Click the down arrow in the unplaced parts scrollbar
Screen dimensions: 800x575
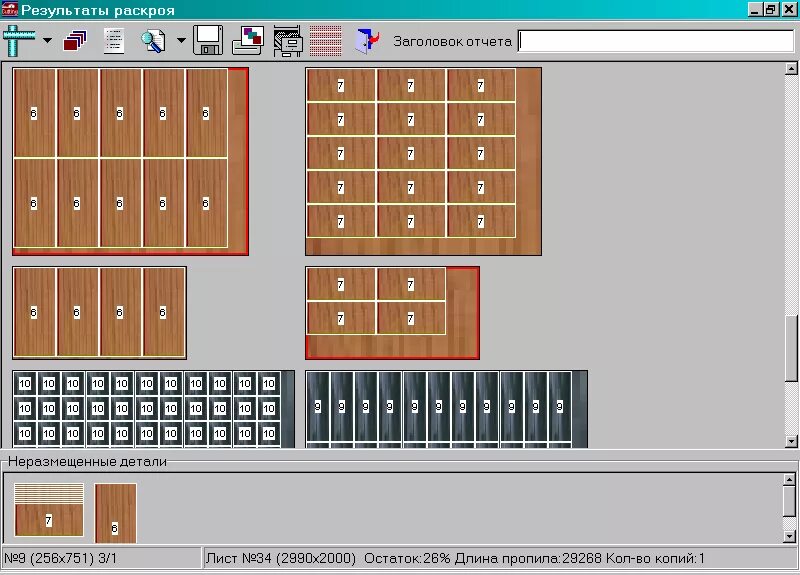pyautogui.click(x=789, y=536)
